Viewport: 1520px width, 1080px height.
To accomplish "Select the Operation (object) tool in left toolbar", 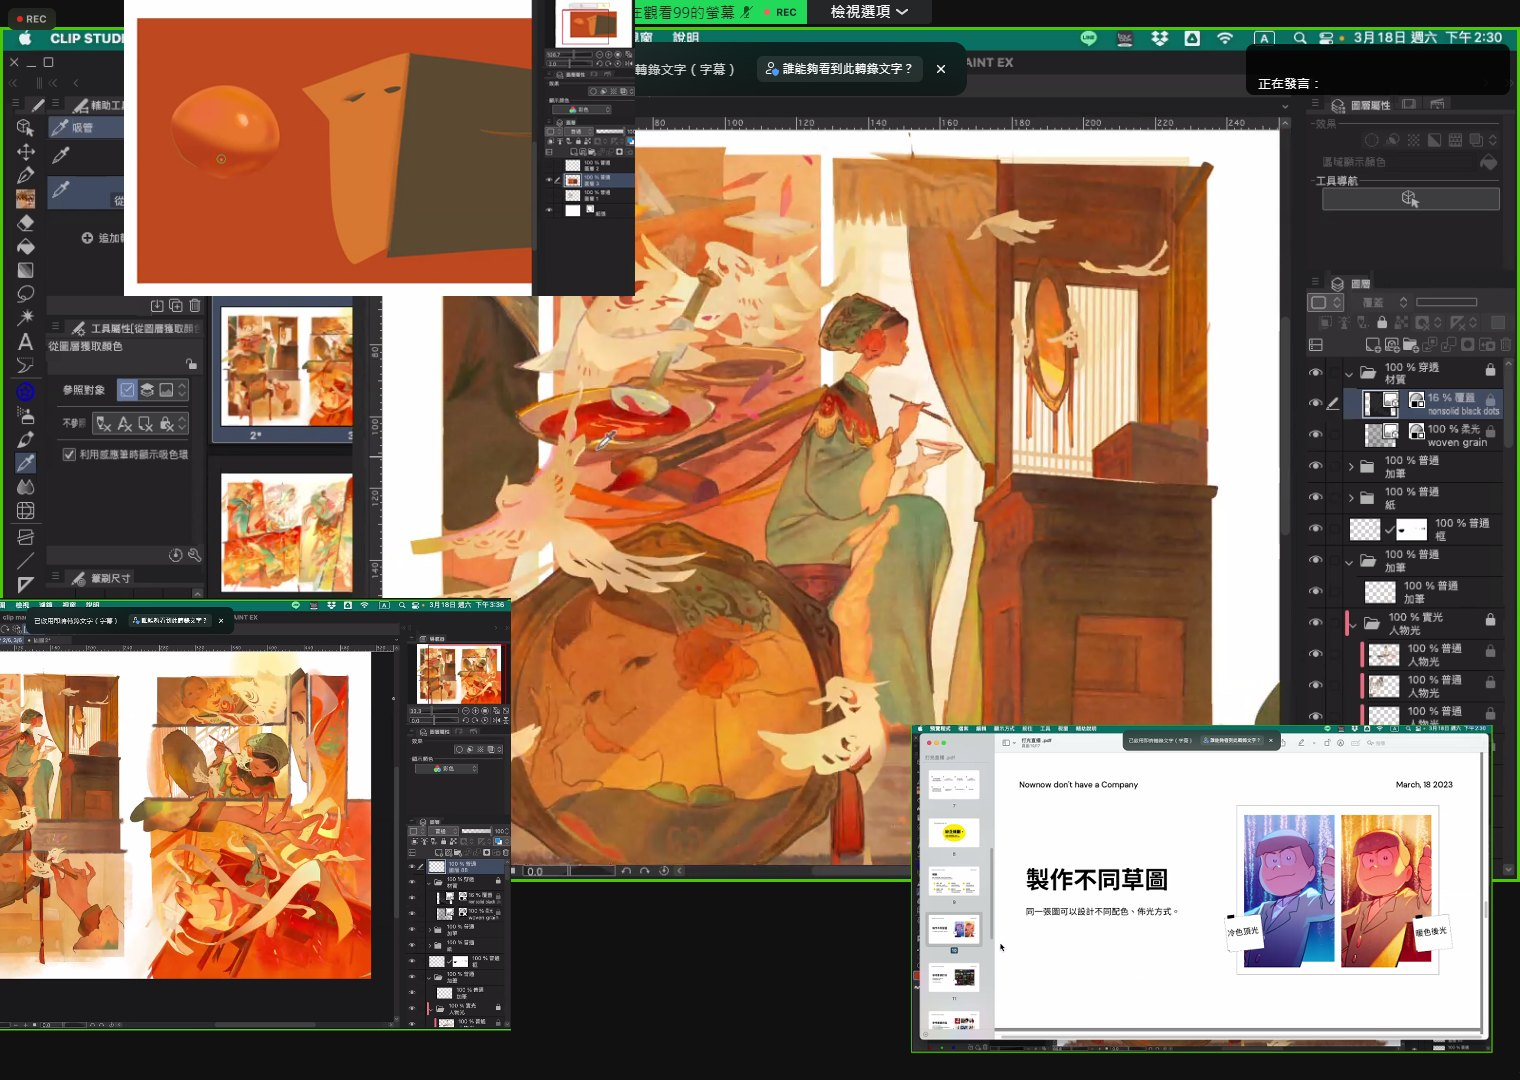I will point(25,127).
